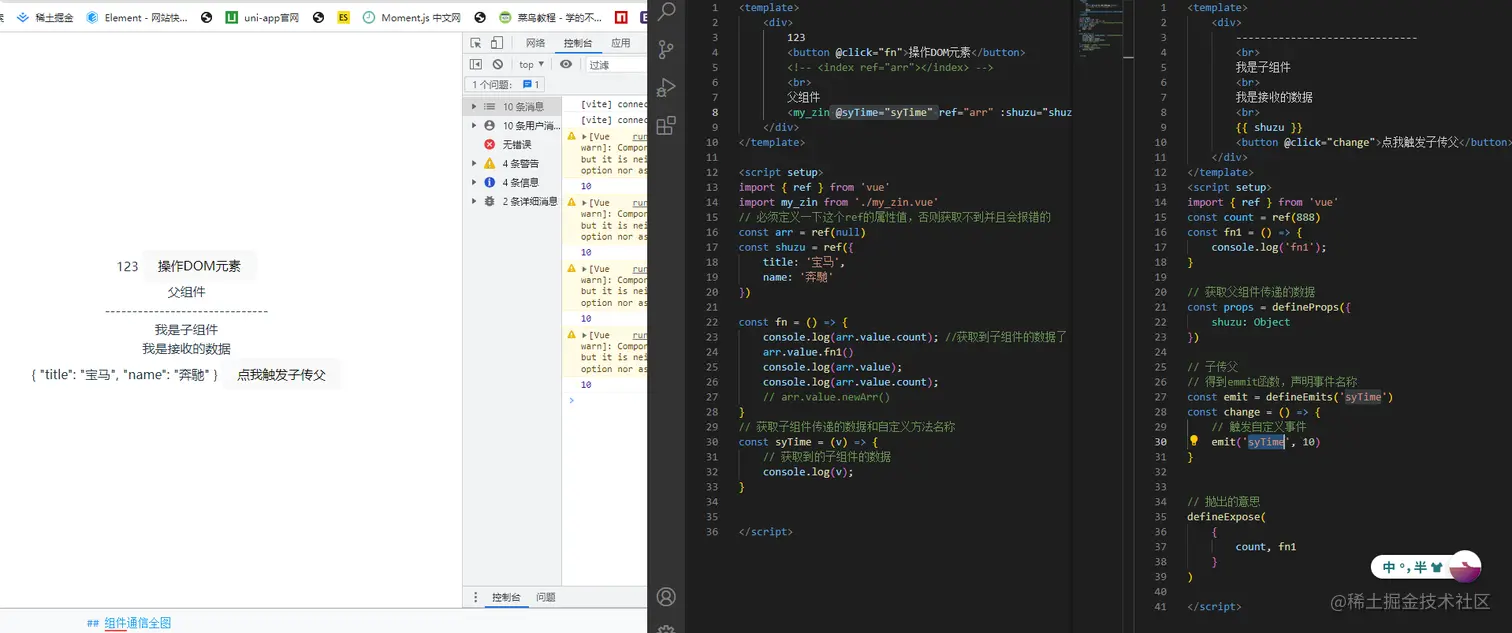1512x633 pixels.
Task: Click the eye live expression icon
Action: [566, 64]
